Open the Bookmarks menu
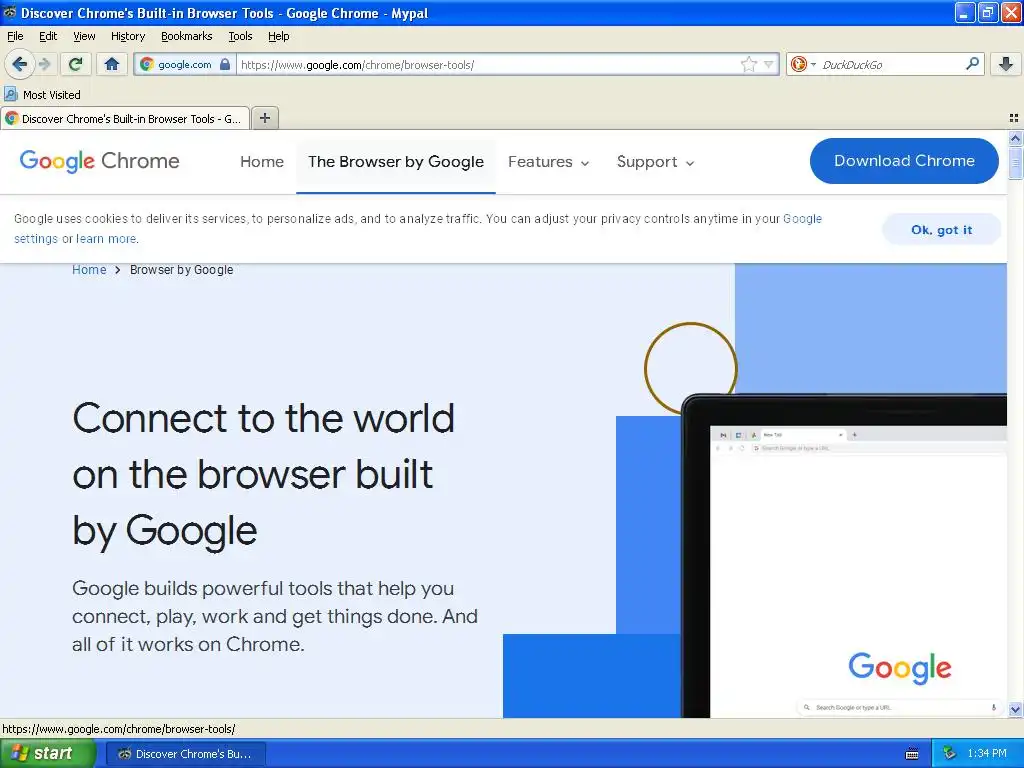The width and height of the screenshot is (1024, 768). pos(186,36)
